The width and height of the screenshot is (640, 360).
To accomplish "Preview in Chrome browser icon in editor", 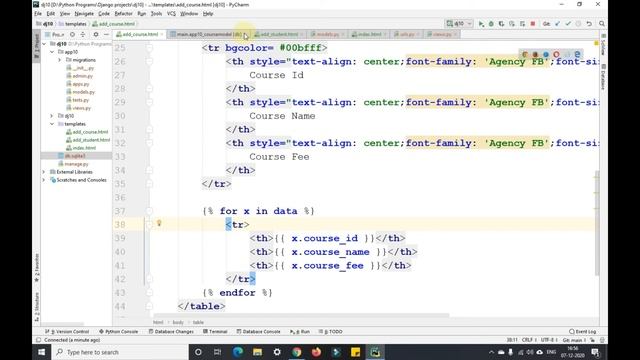I will pos(525,54).
